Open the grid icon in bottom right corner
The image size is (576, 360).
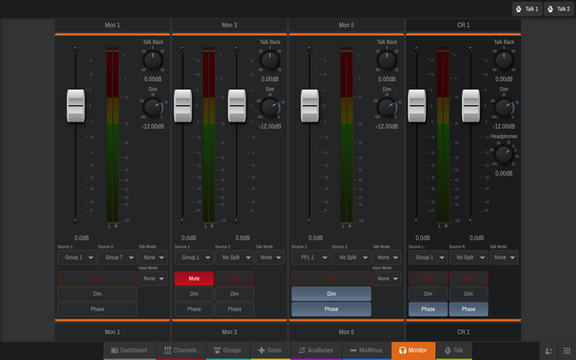[x=567, y=351]
